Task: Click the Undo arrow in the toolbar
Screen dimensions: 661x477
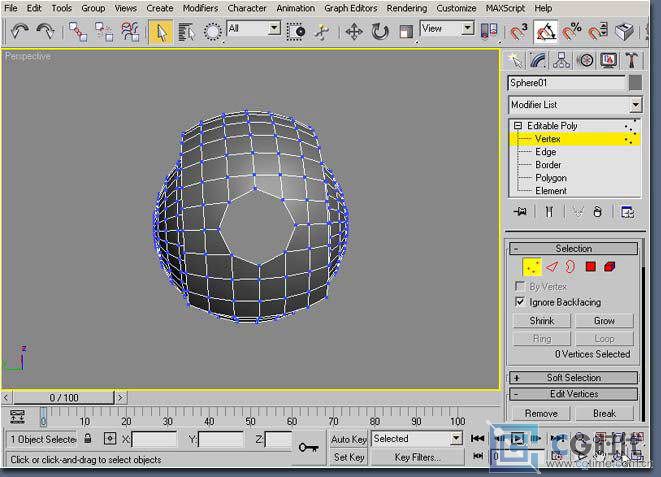Action: coord(18,31)
